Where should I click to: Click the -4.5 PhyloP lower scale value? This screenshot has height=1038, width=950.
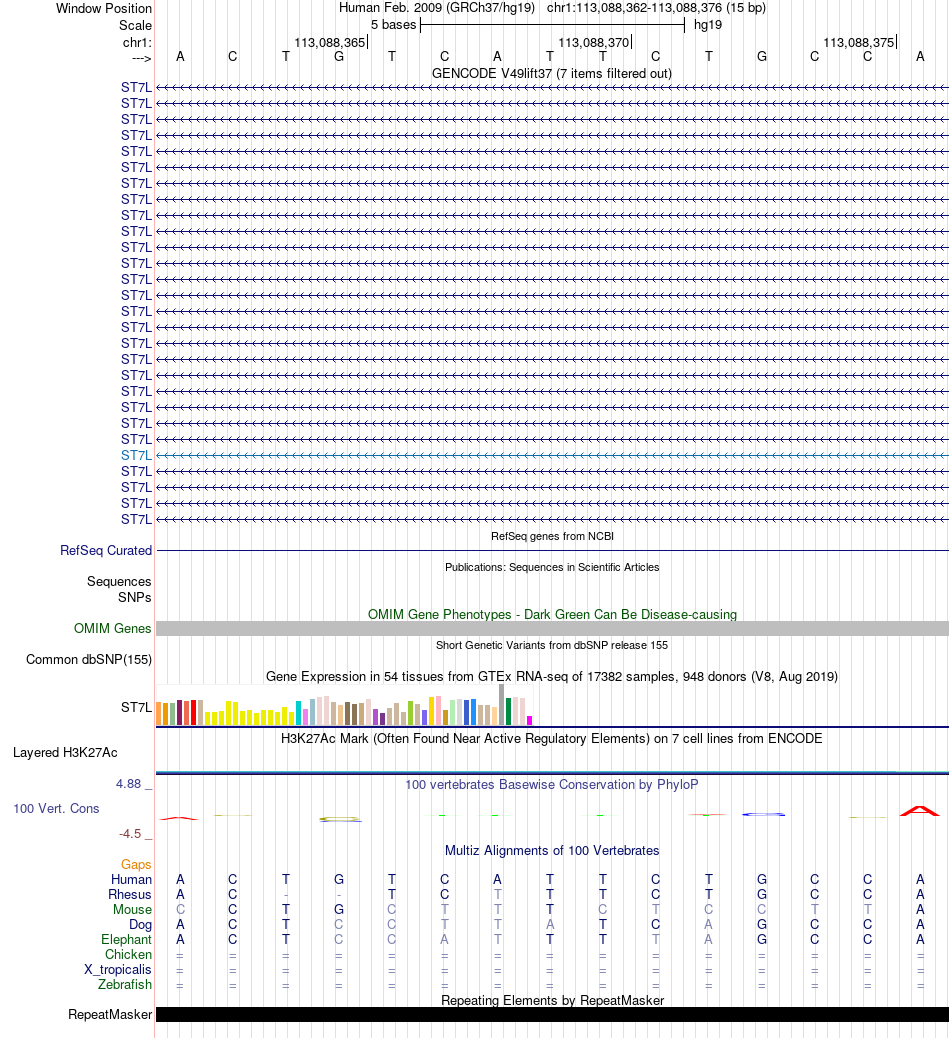pyautogui.click(x=130, y=833)
